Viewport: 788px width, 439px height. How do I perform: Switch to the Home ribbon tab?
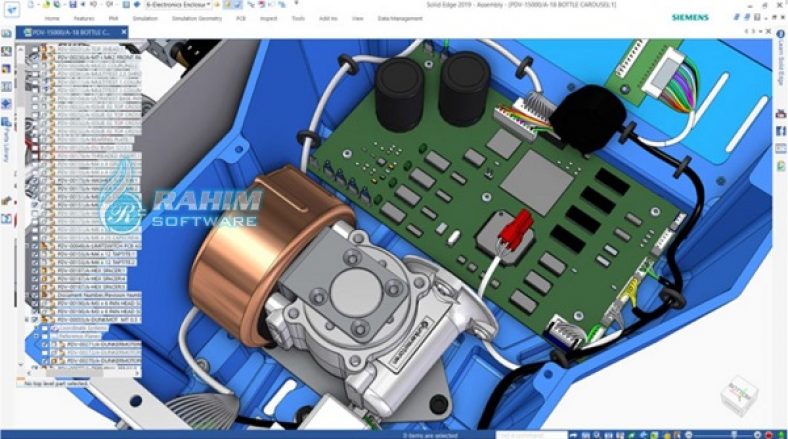(52, 19)
